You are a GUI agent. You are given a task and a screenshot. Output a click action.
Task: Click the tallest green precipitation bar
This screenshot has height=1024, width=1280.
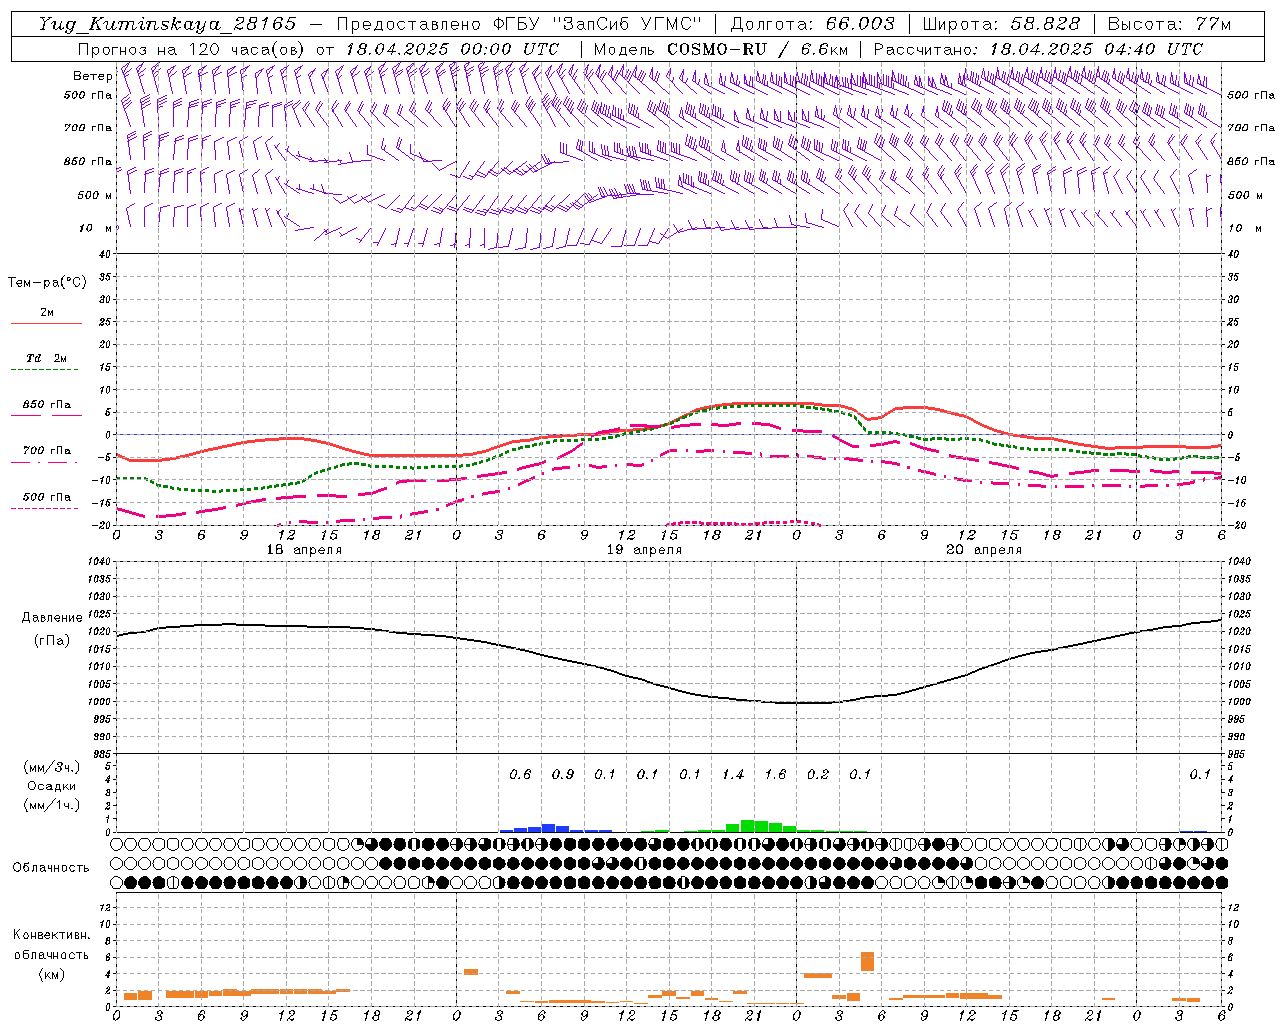(x=747, y=826)
